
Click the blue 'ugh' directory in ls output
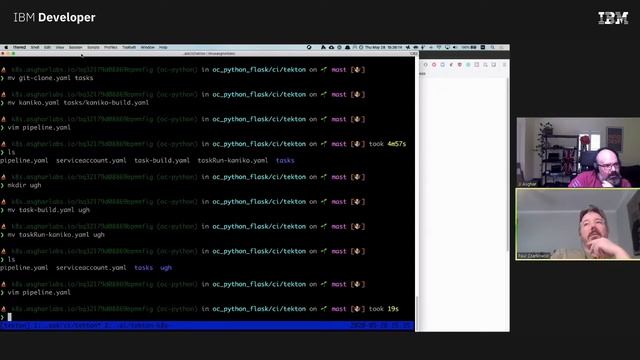point(166,268)
